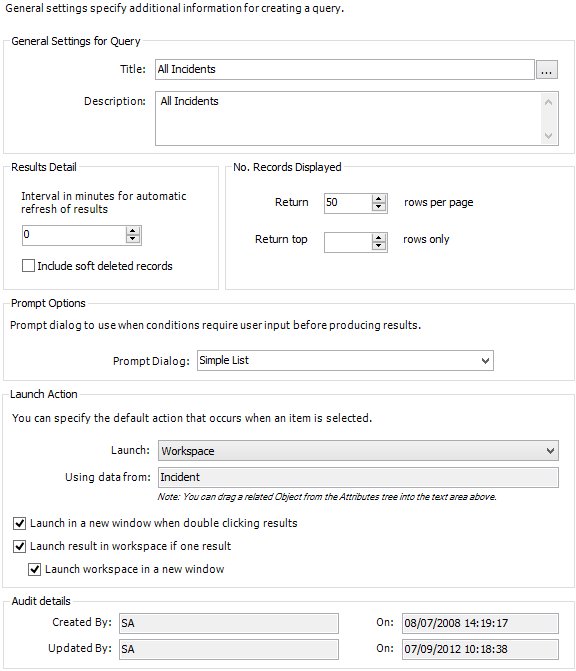Decrease Return top rows spinner down arrow
Screen dimensions: 576x671
pyautogui.click(x=378, y=246)
